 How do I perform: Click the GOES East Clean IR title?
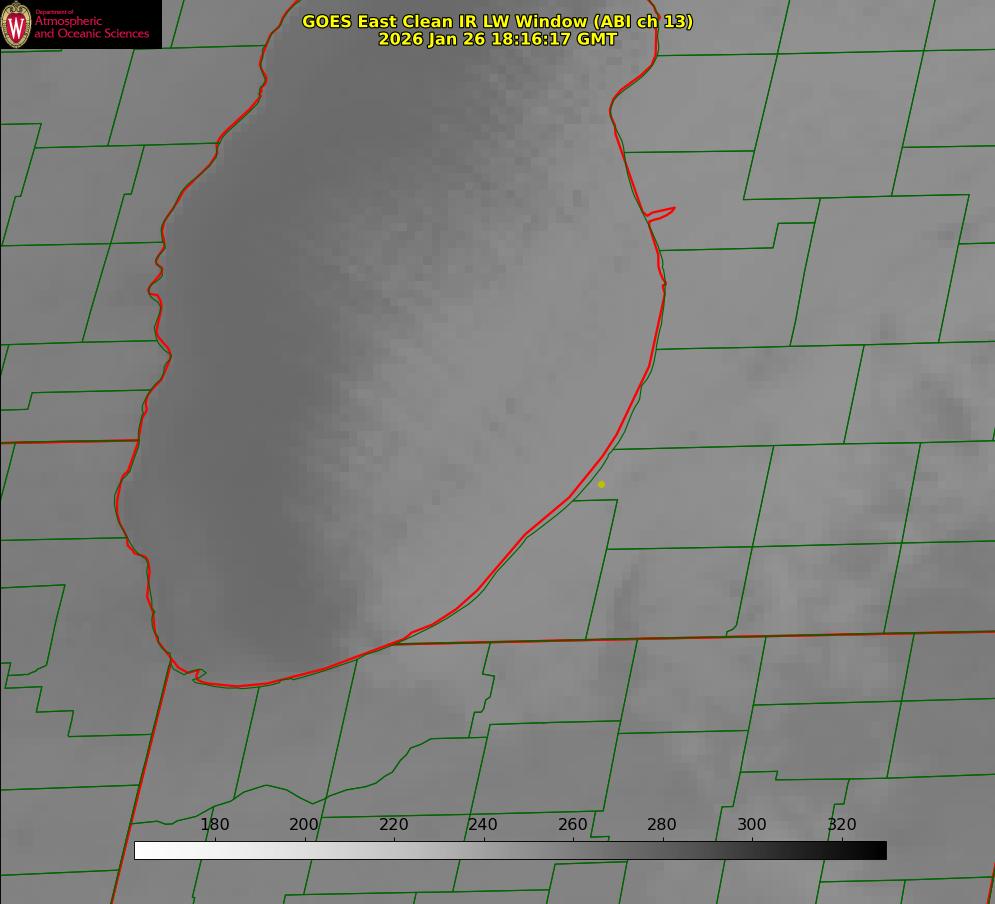[x=497, y=21]
